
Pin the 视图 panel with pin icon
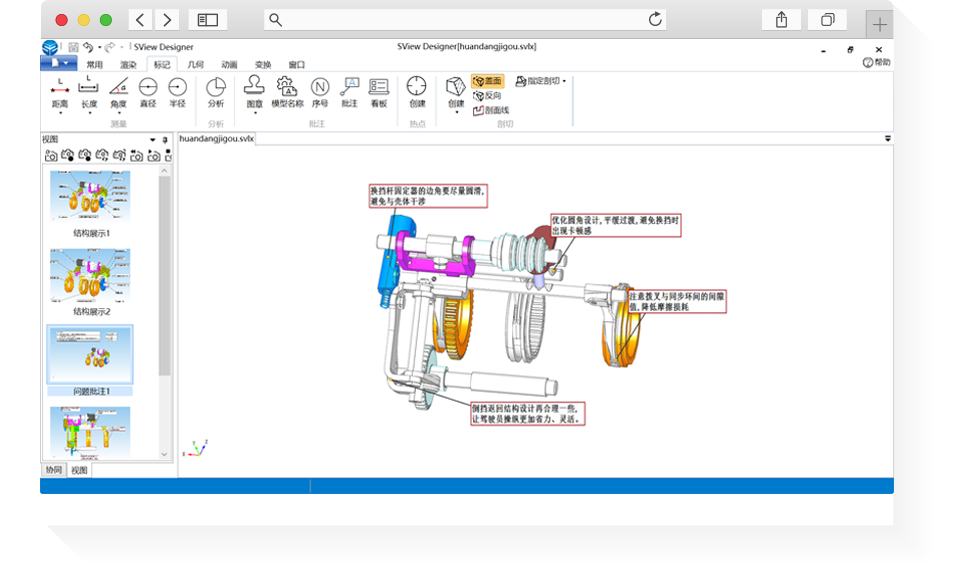pyautogui.click(x=165, y=139)
